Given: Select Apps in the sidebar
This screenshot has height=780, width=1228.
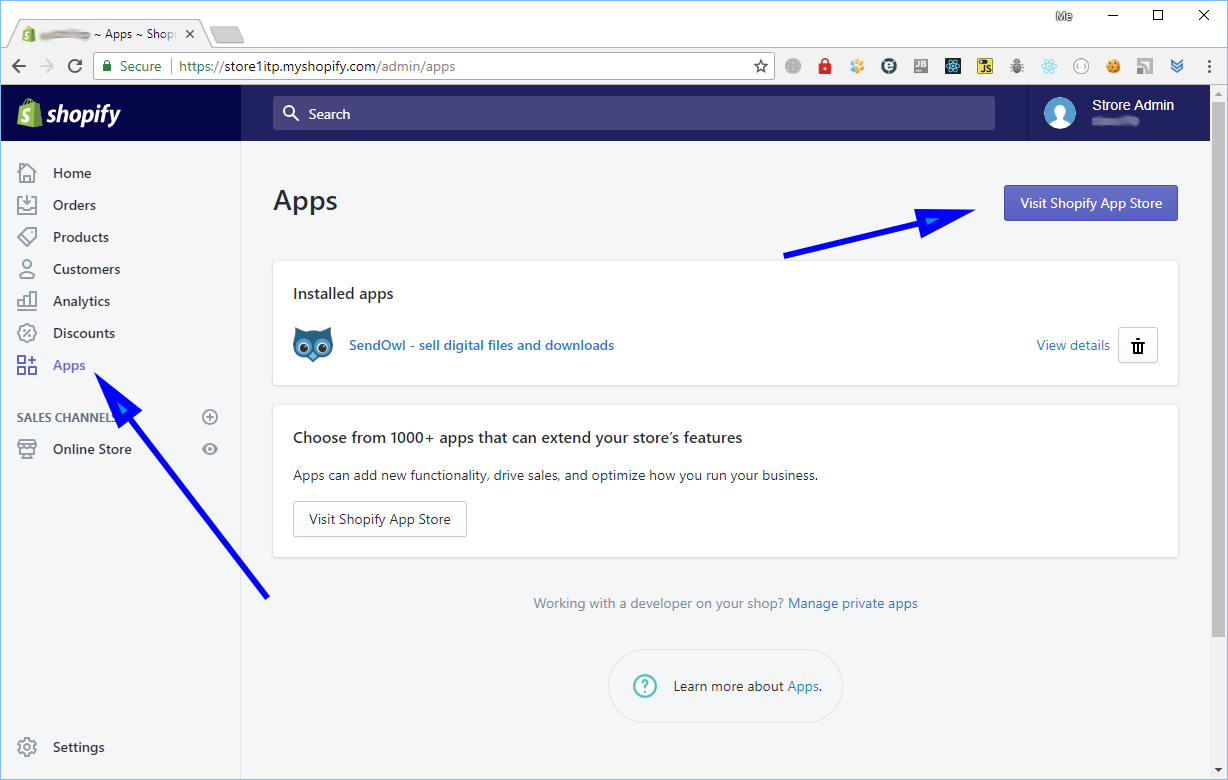Looking at the screenshot, I should [69, 365].
